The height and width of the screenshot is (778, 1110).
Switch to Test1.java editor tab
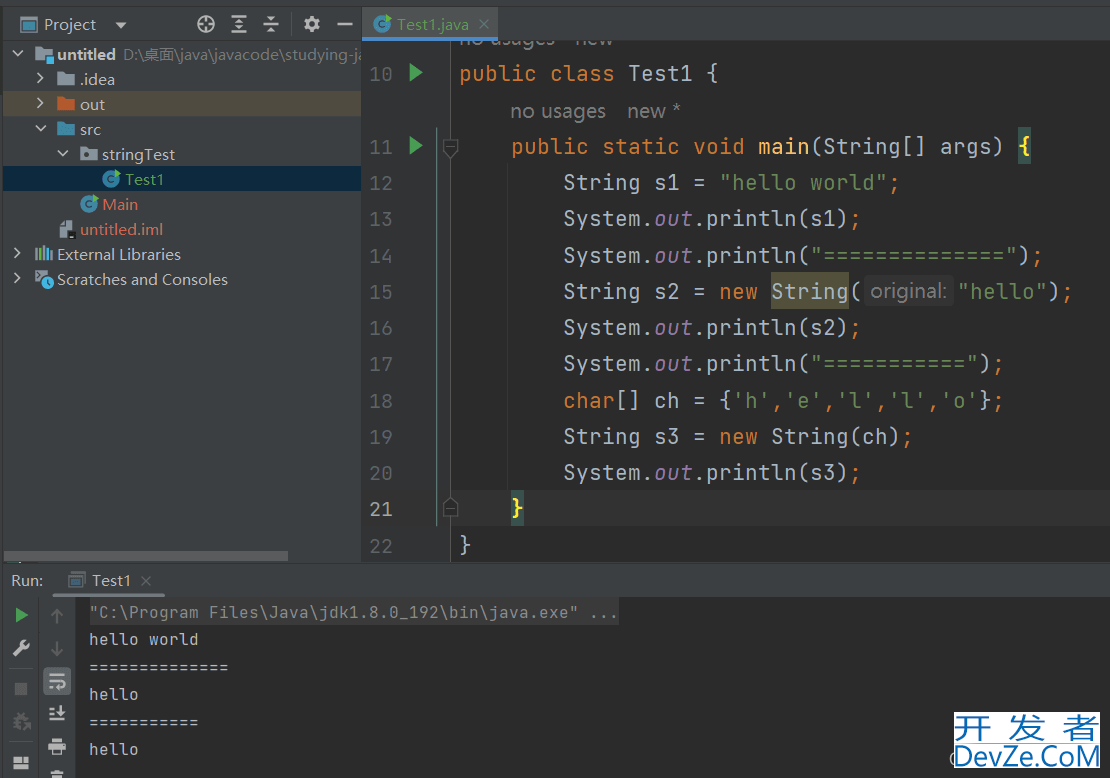click(x=431, y=24)
